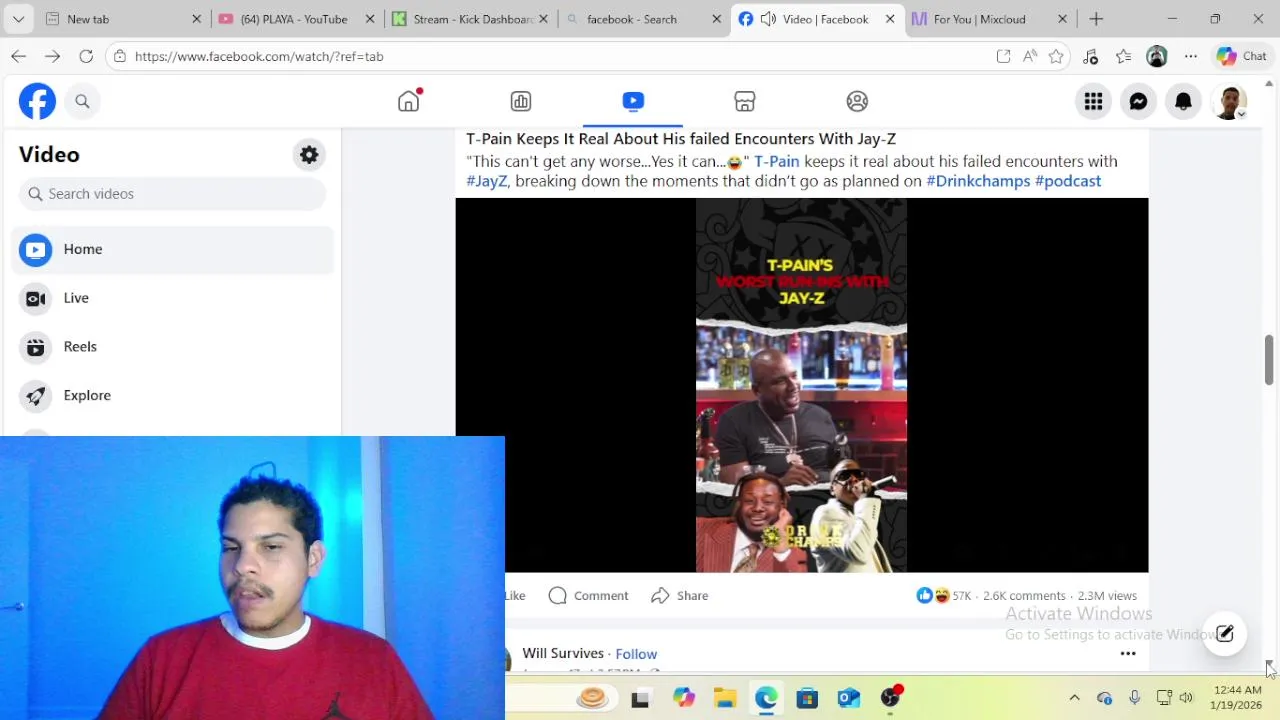Open the Favorites list icon in Edge toolbar
1280x720 pixels.
pyautogui.click(x=1124, y=56)
